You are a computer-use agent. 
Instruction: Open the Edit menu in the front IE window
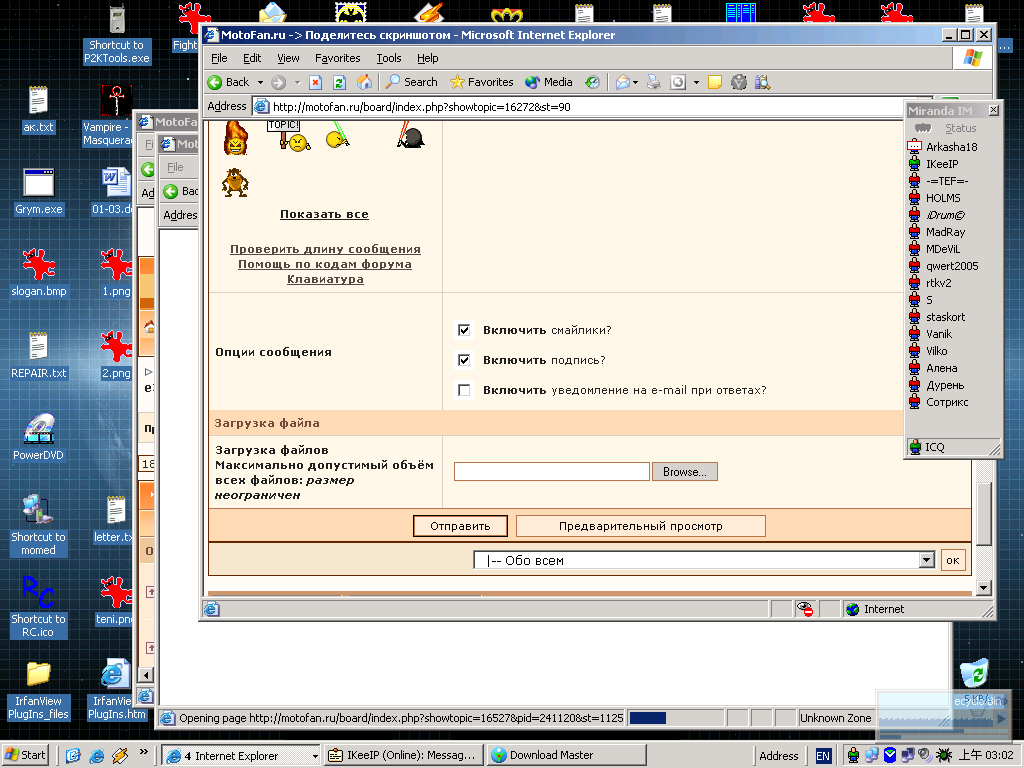click(x=252, y=58)
